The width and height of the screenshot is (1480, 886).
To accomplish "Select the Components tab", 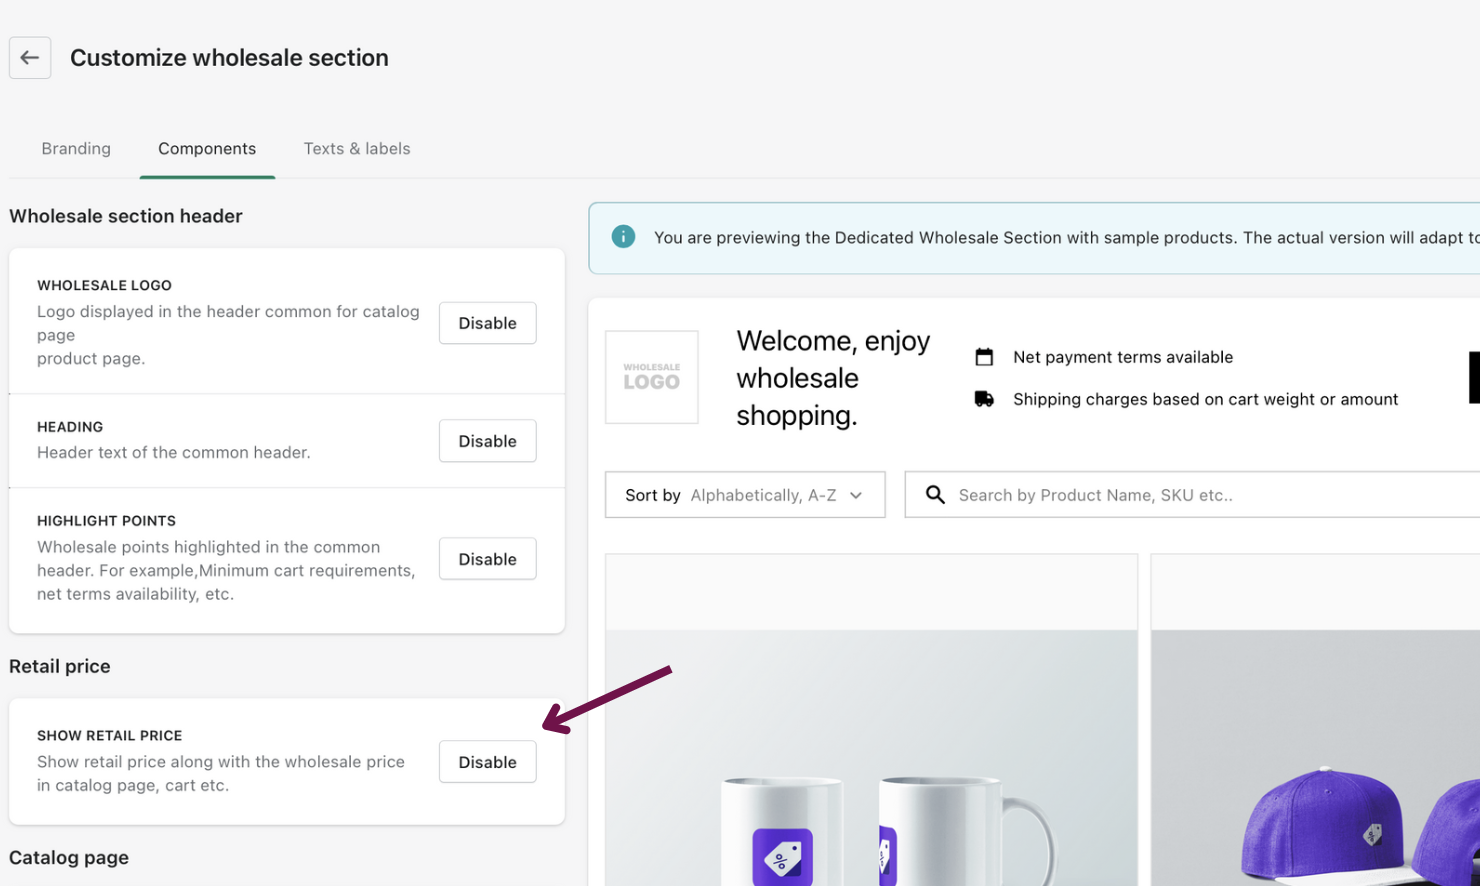I will point(207,149).
